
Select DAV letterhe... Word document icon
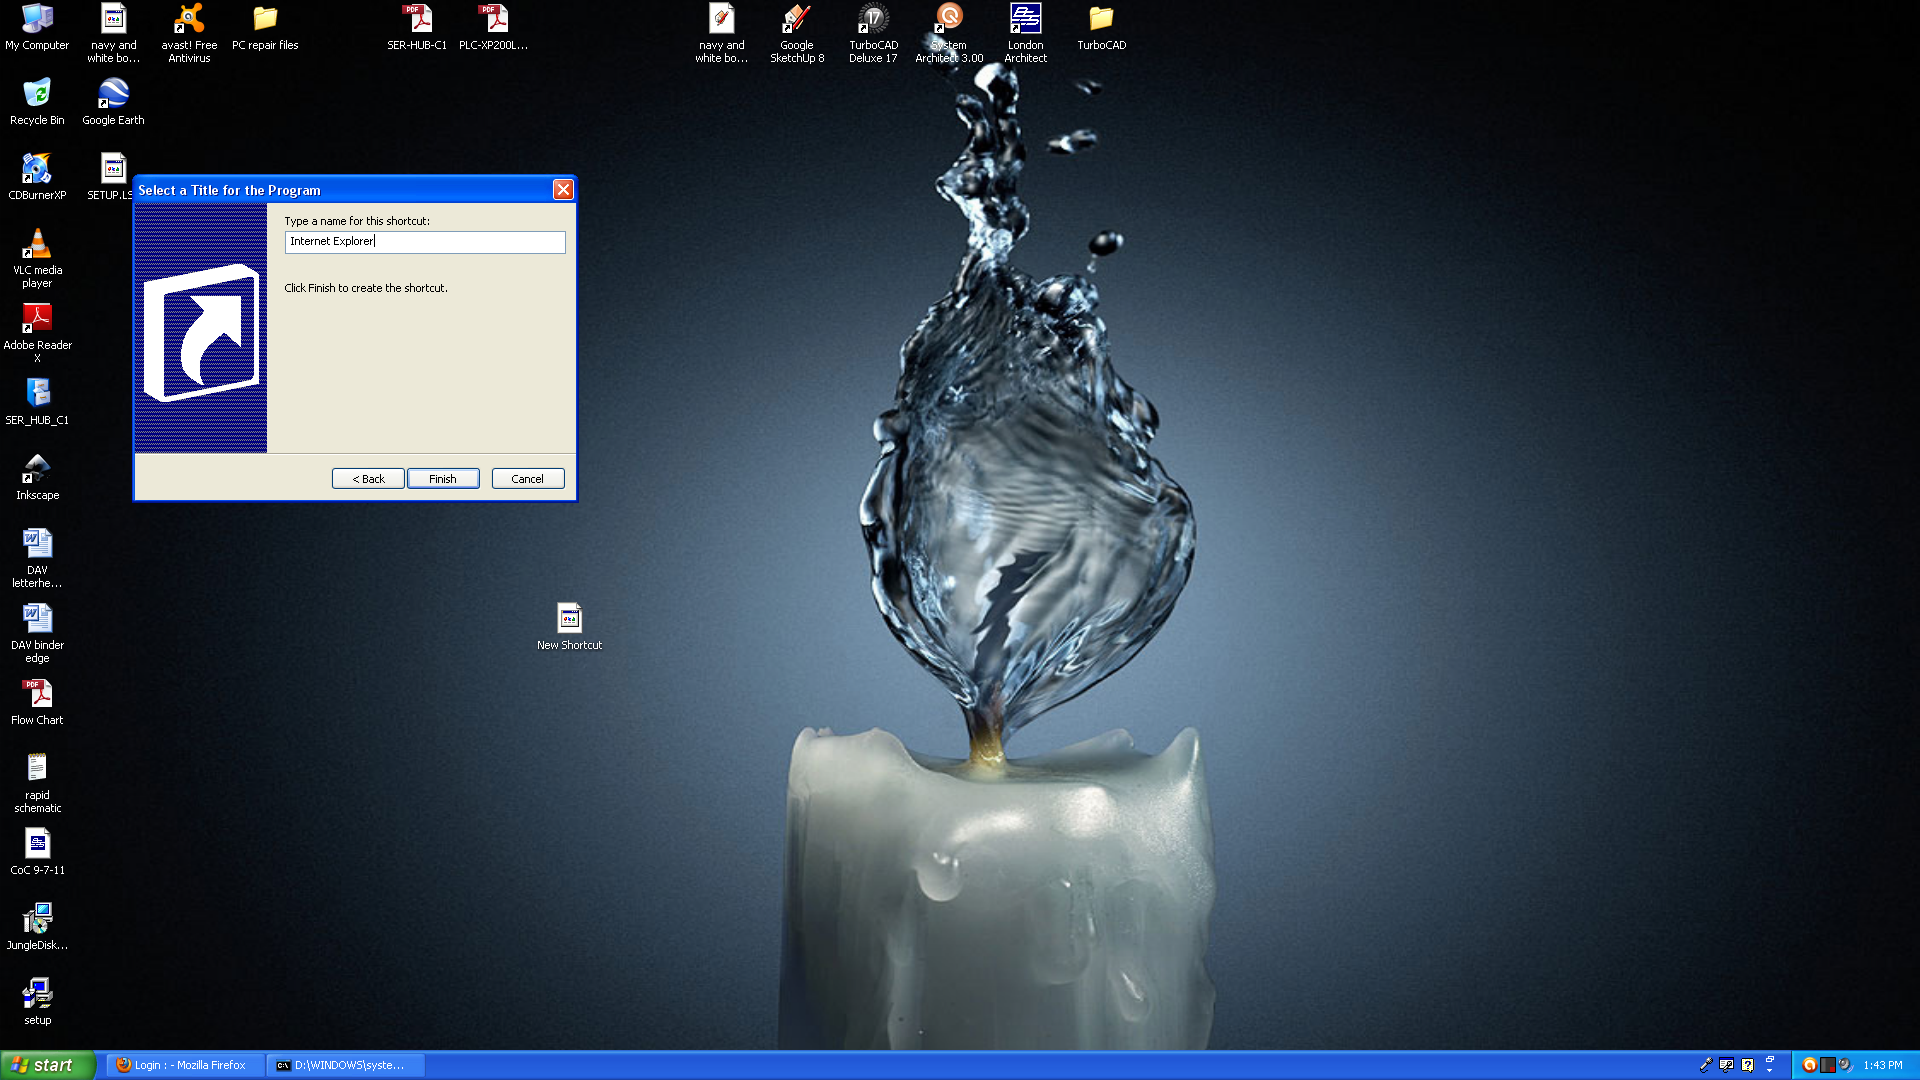(37, 558)
